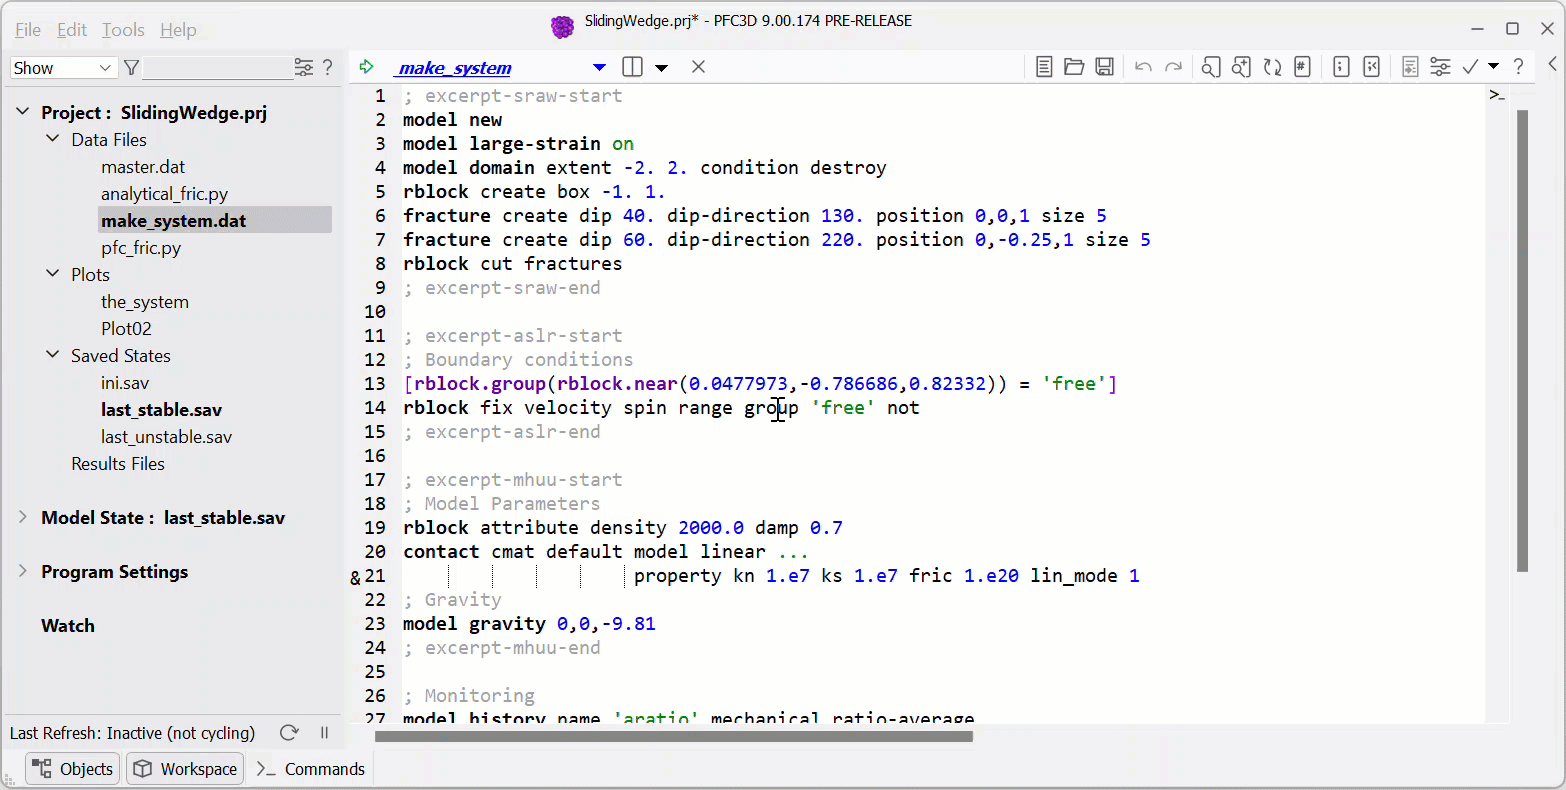Click the horizontal scrollbar under the editor
The image size is (1566, 790).
pyautogui.click(x=673, y=737)
